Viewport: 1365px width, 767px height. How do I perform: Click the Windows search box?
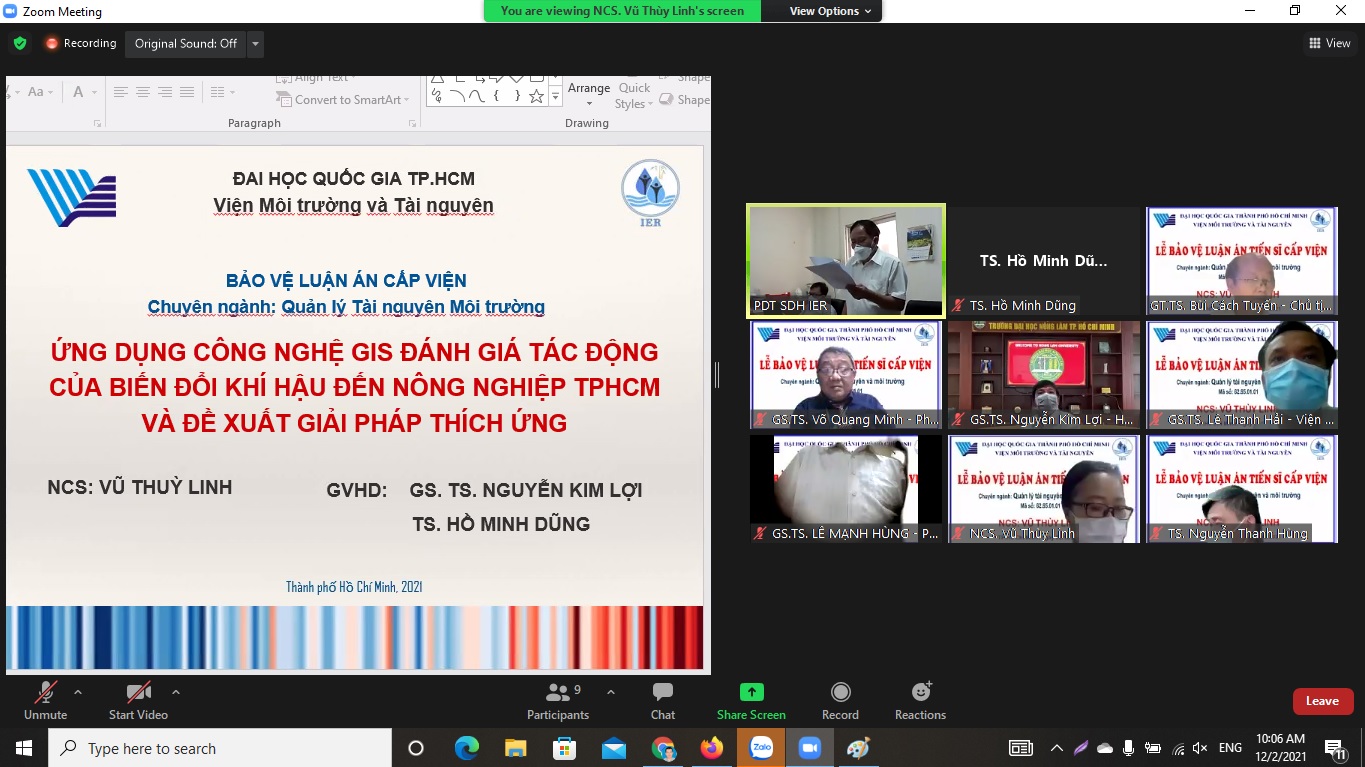pyautogui.click(x=220, y=748)
